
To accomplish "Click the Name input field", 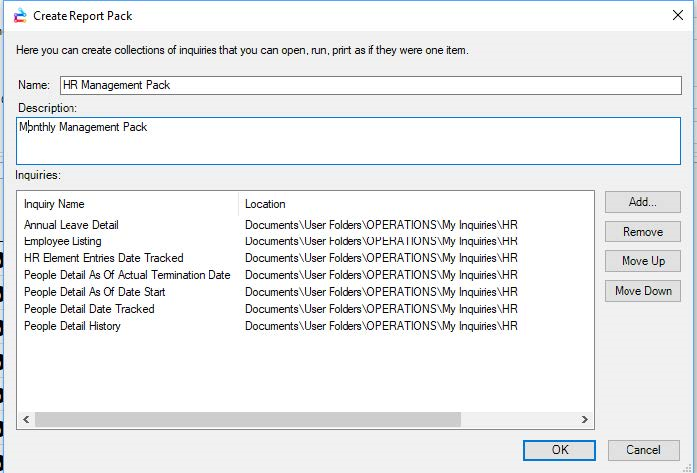I will 370,86.
